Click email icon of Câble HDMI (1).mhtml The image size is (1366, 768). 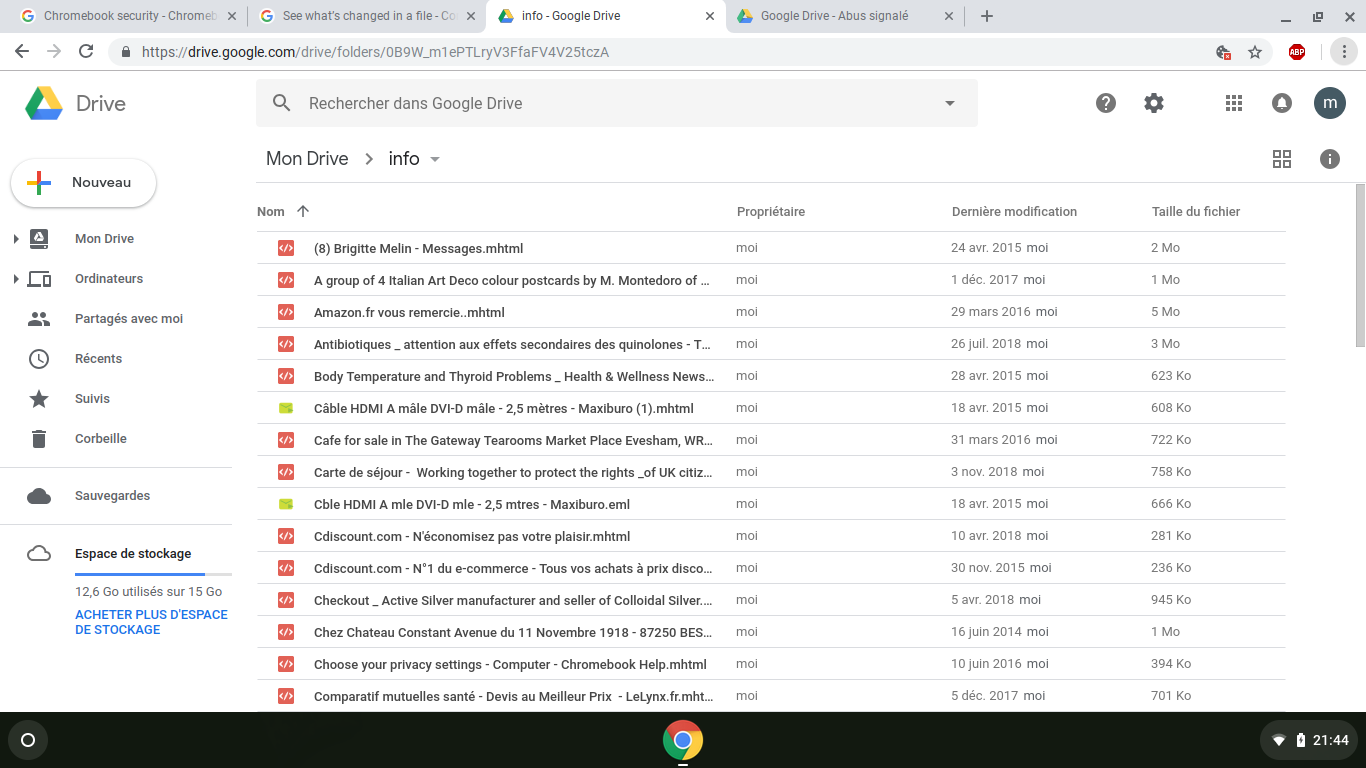(286, 408)
